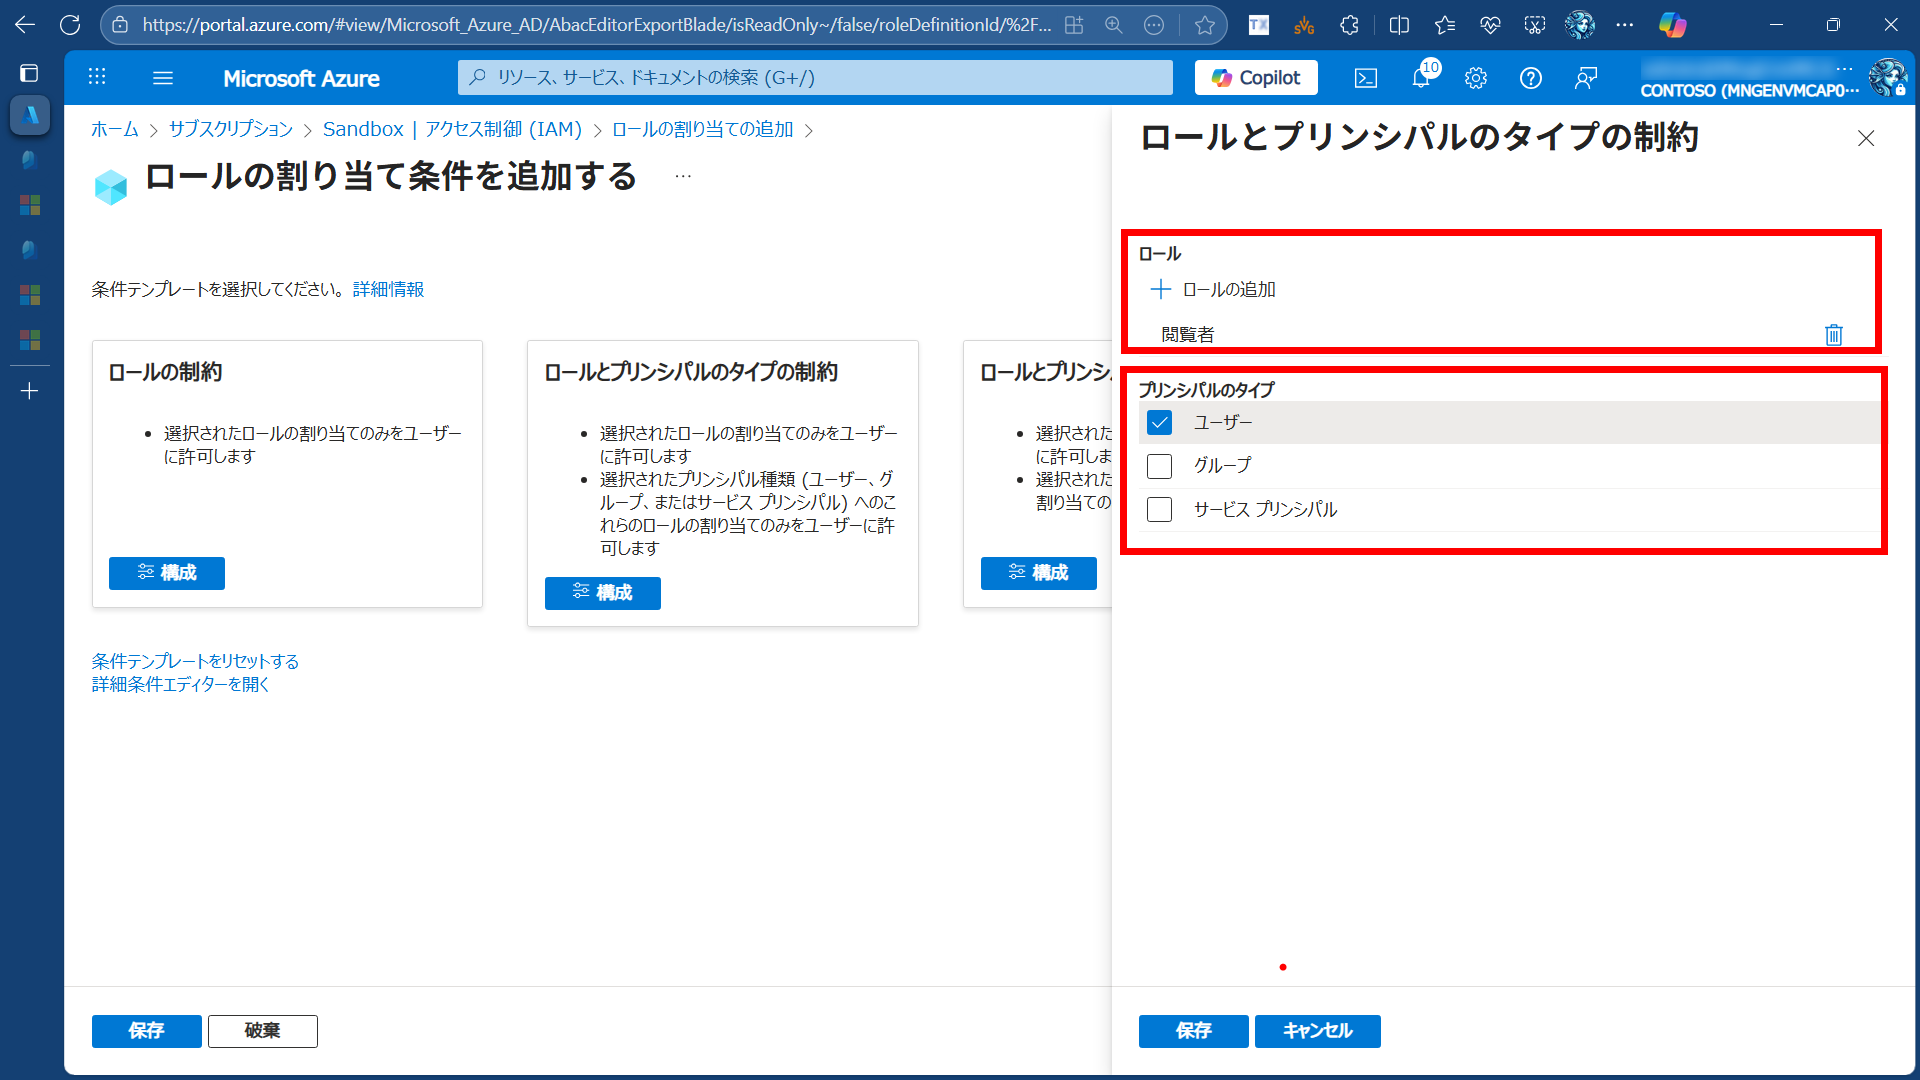Open the Azure hamburger portal menu
Image resolution: width=1920 pixels, height=1080 pixels.
(163, 77)
